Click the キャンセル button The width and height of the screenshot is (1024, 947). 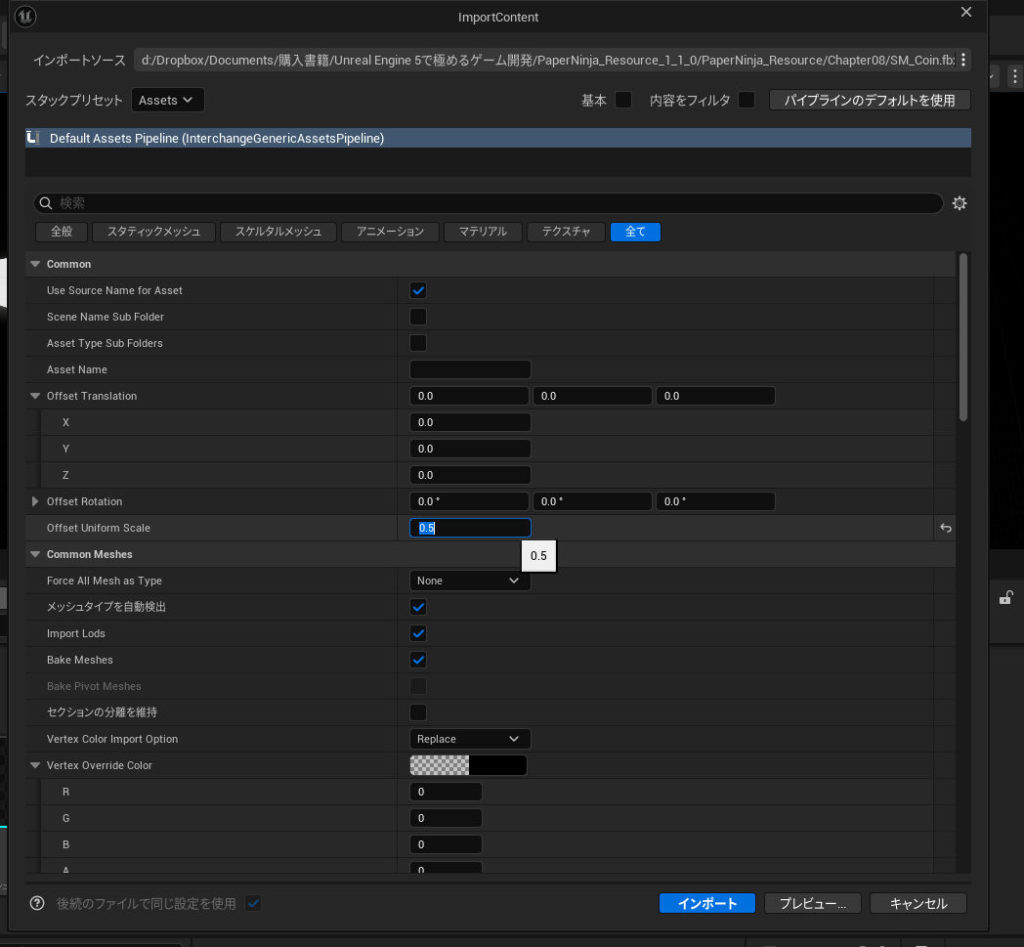pyautogui.click(x=917, y=903)
